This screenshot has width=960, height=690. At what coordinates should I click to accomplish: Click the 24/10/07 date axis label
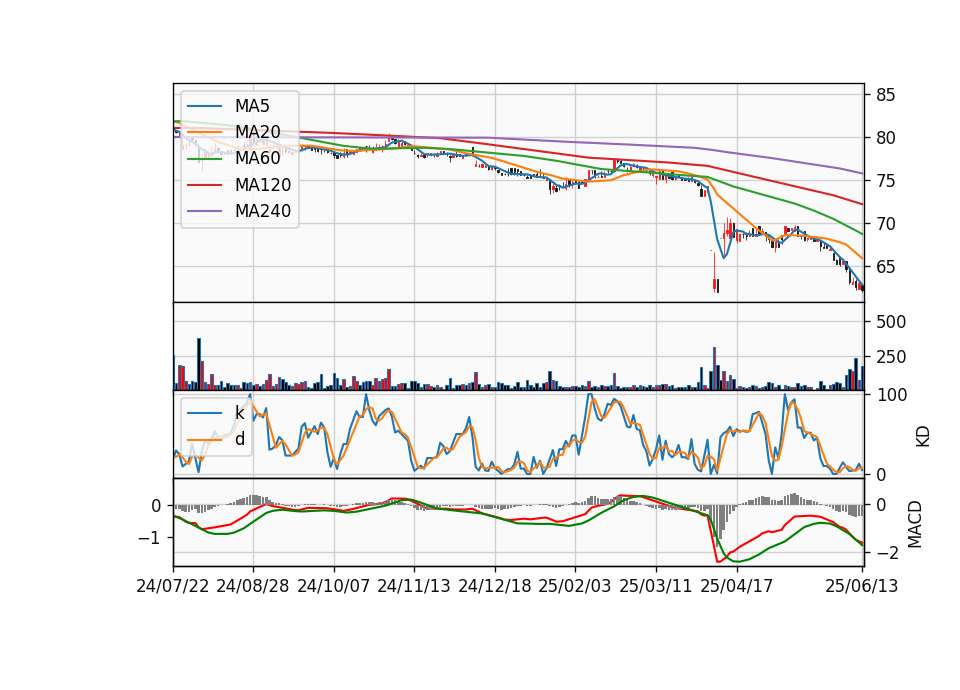(334, 586)
